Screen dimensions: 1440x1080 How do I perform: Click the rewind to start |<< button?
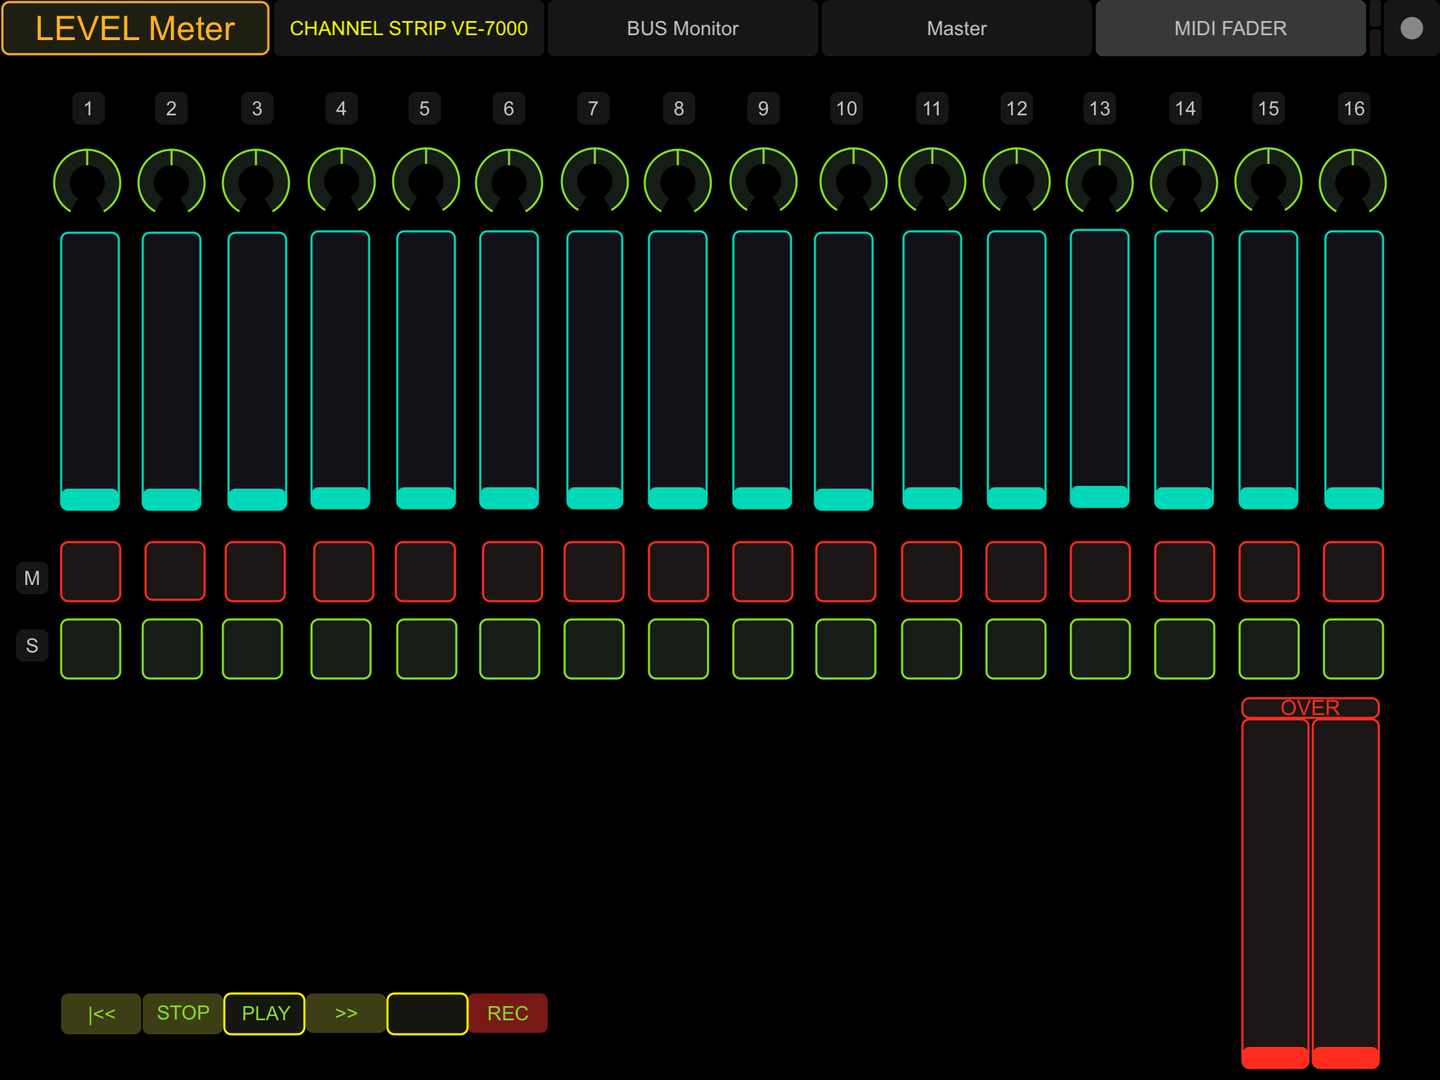click(x=101, y=1013)
